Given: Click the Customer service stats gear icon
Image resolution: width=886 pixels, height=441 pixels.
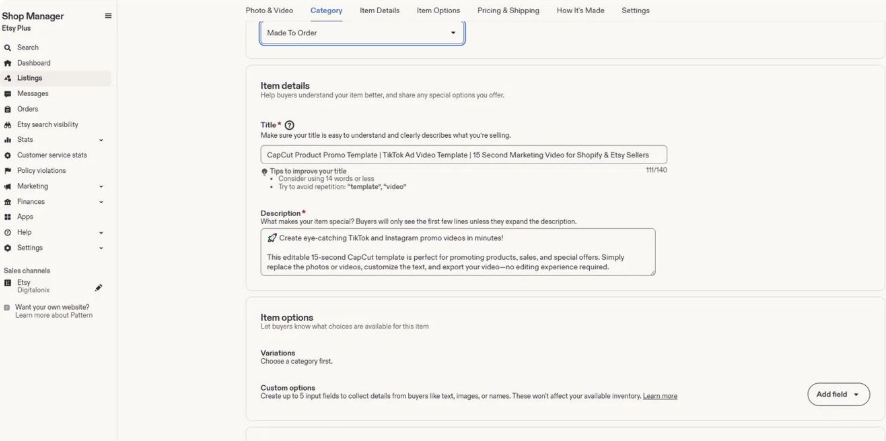Looking at the screenshot, I should point(7,155).
